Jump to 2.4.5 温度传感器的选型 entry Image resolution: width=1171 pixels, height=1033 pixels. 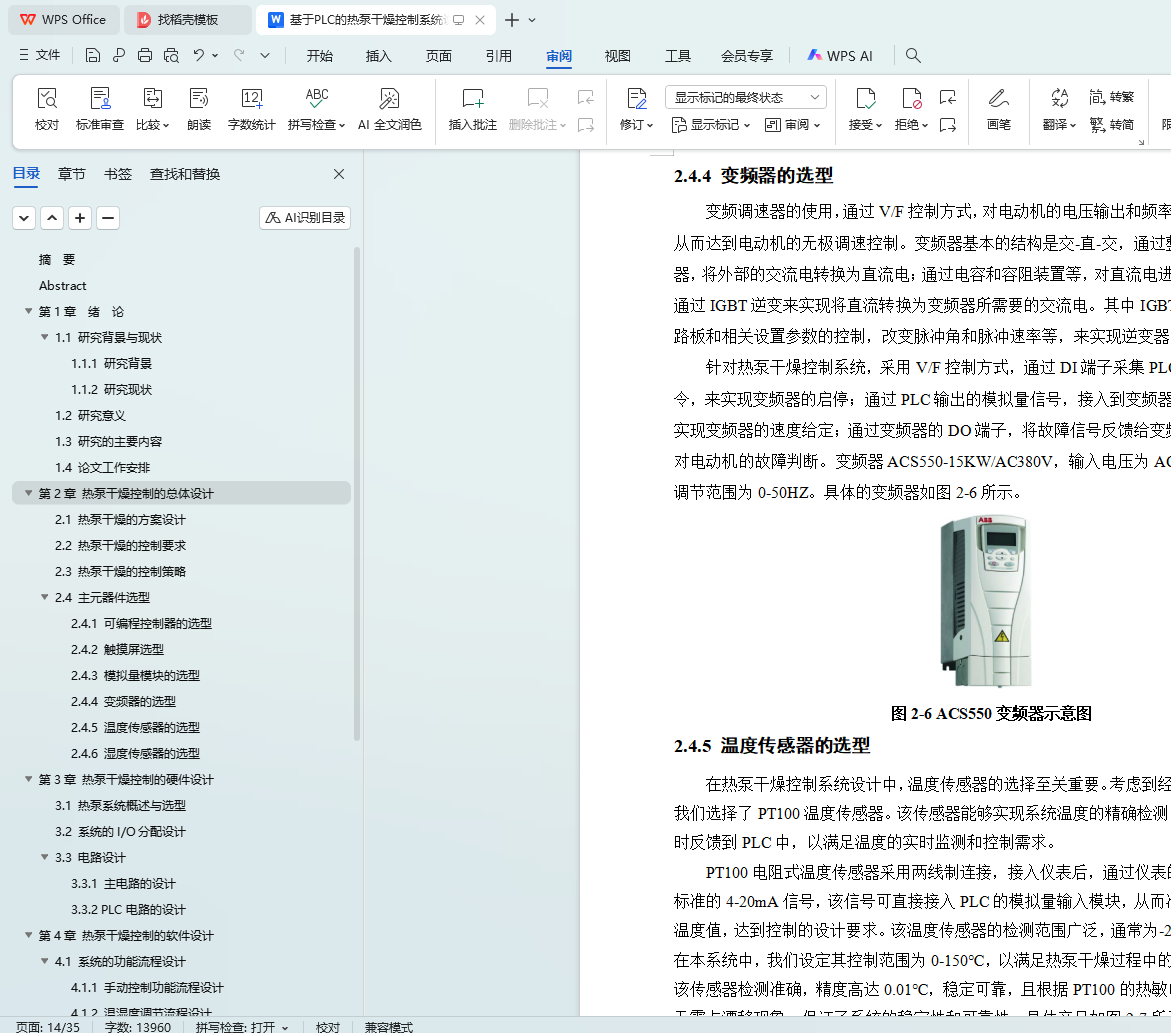coord(135,727)
